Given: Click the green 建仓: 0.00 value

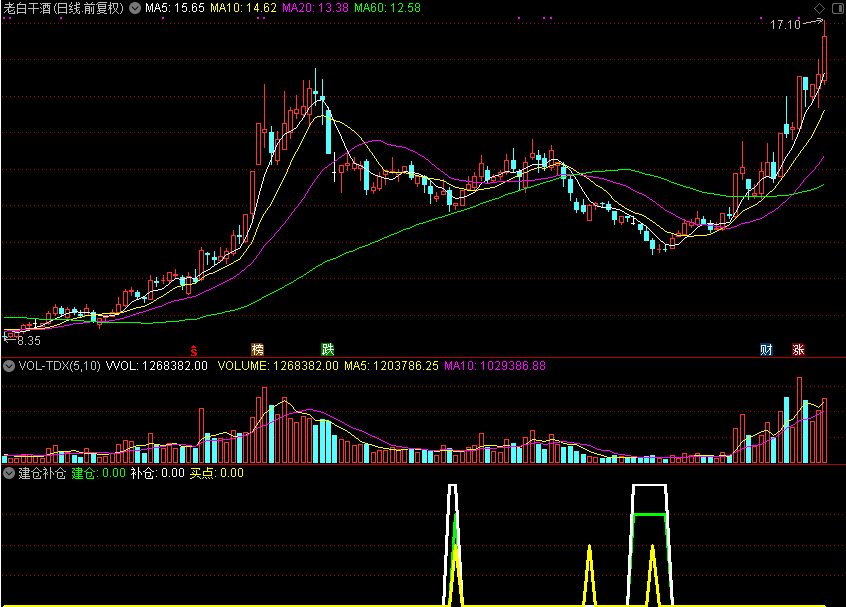Looking at the screenshot, I should (98, 473).
